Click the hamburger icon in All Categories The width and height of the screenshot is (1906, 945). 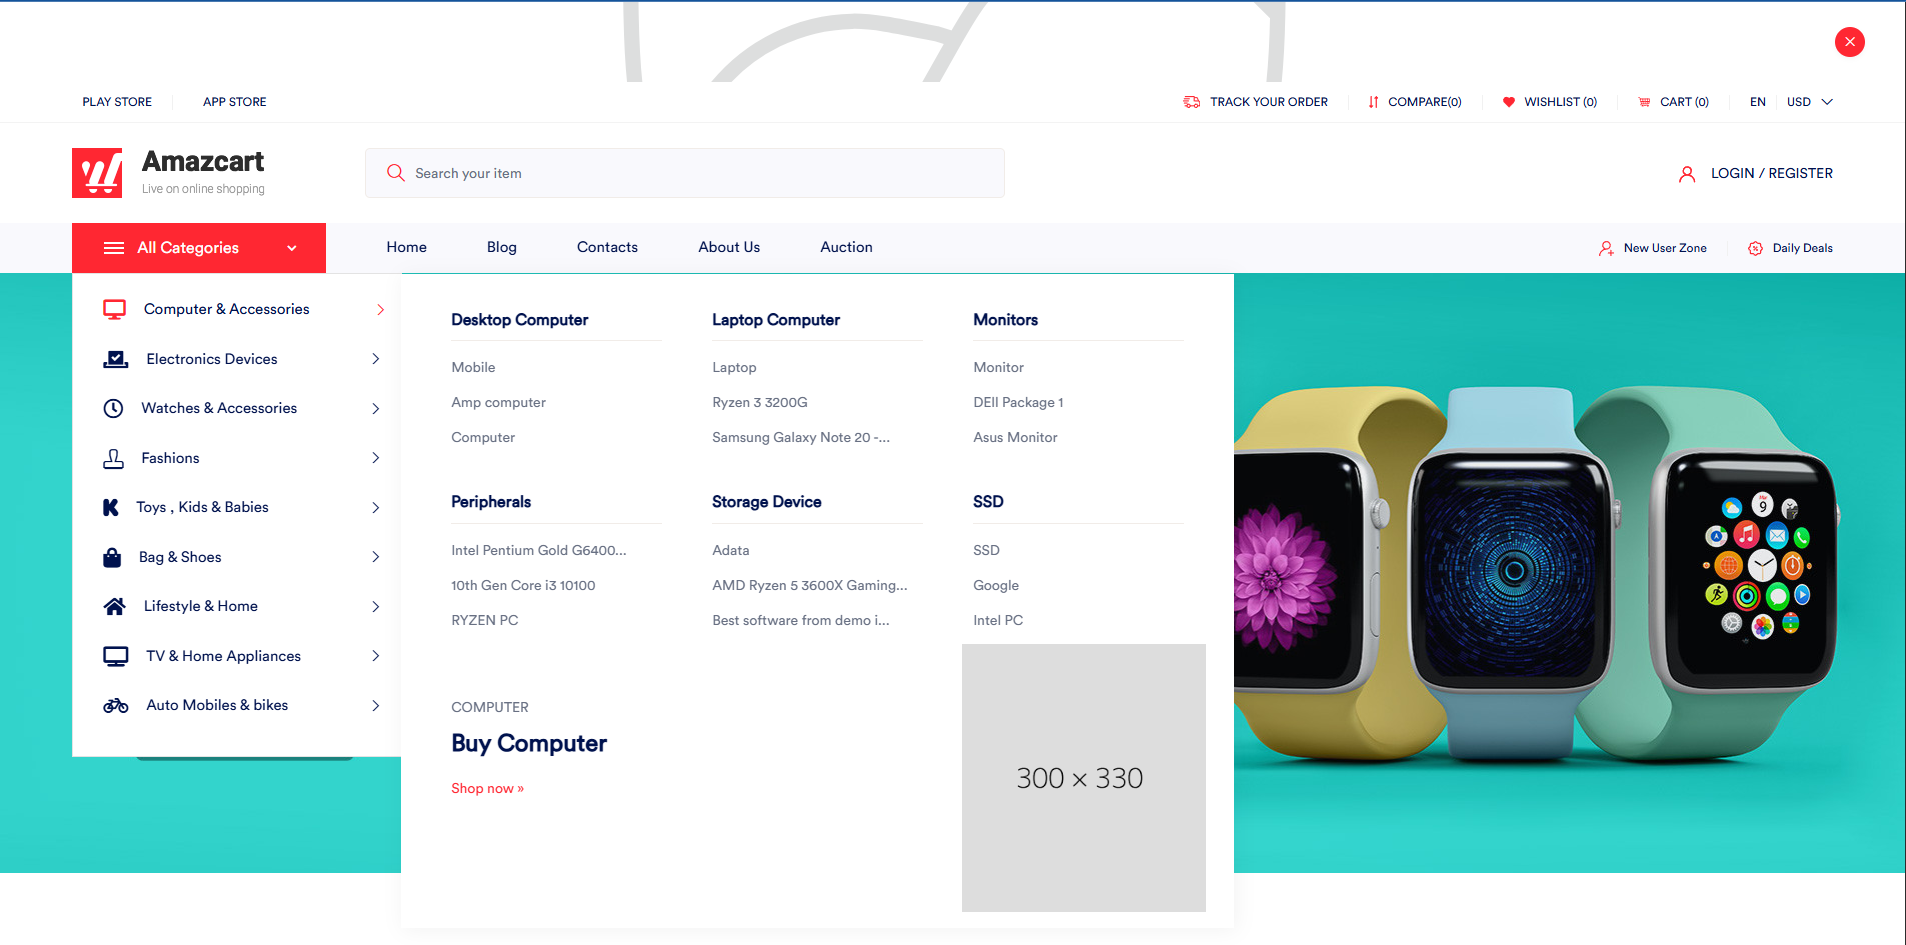(x=114, y=248)
